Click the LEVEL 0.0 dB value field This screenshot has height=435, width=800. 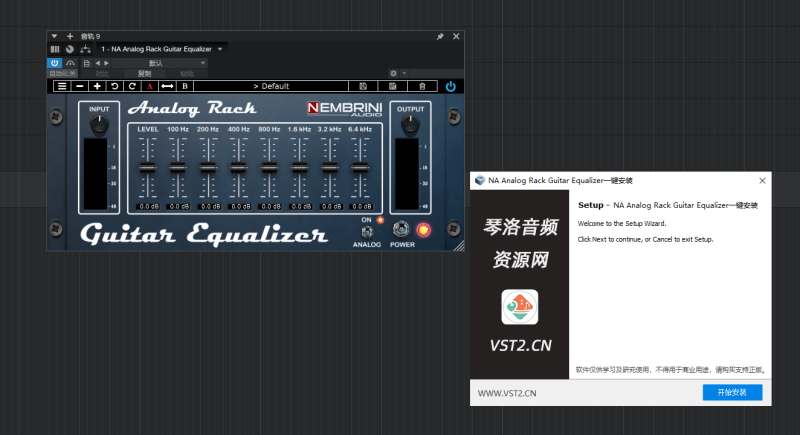149,207
